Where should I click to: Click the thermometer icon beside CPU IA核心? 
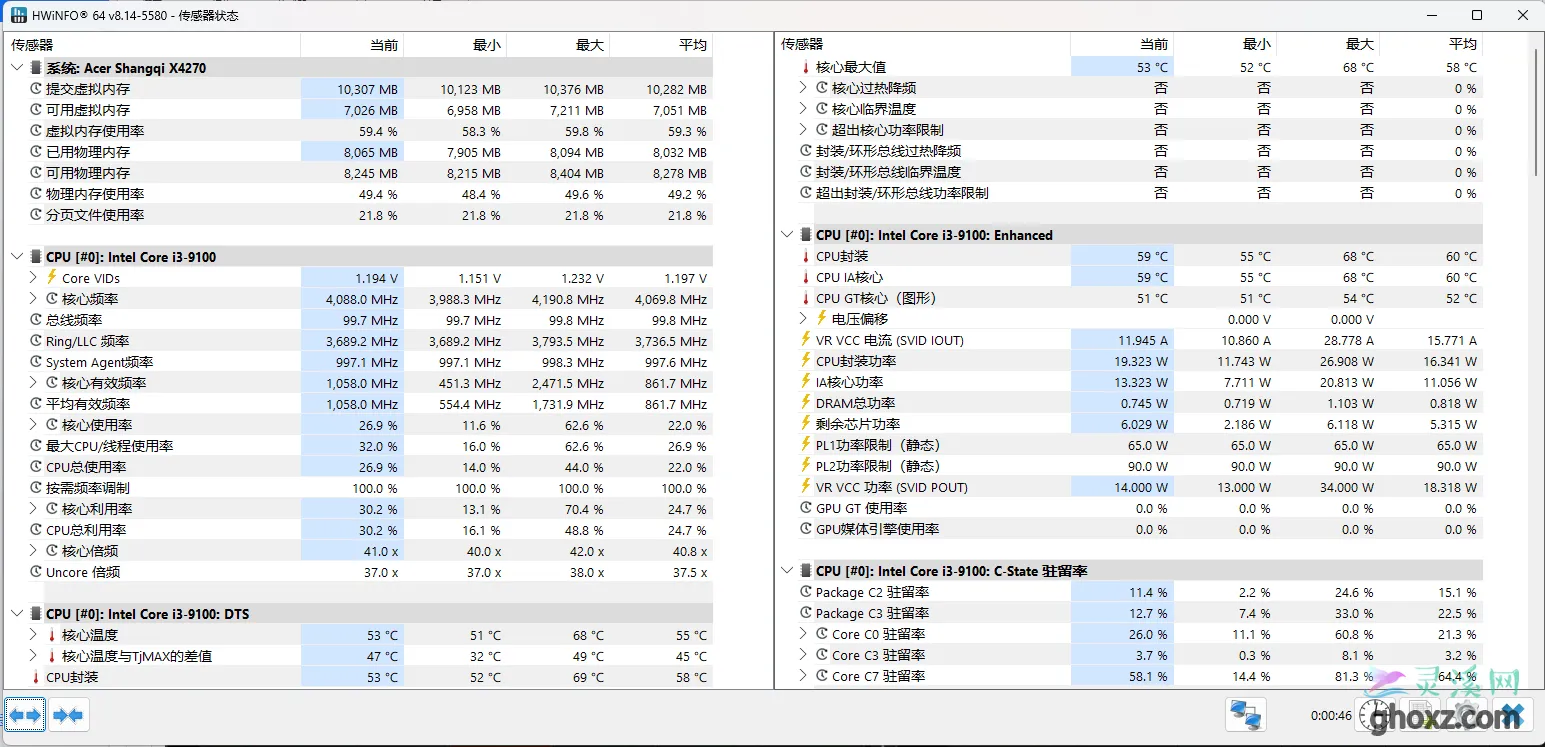tap(806, 277)
